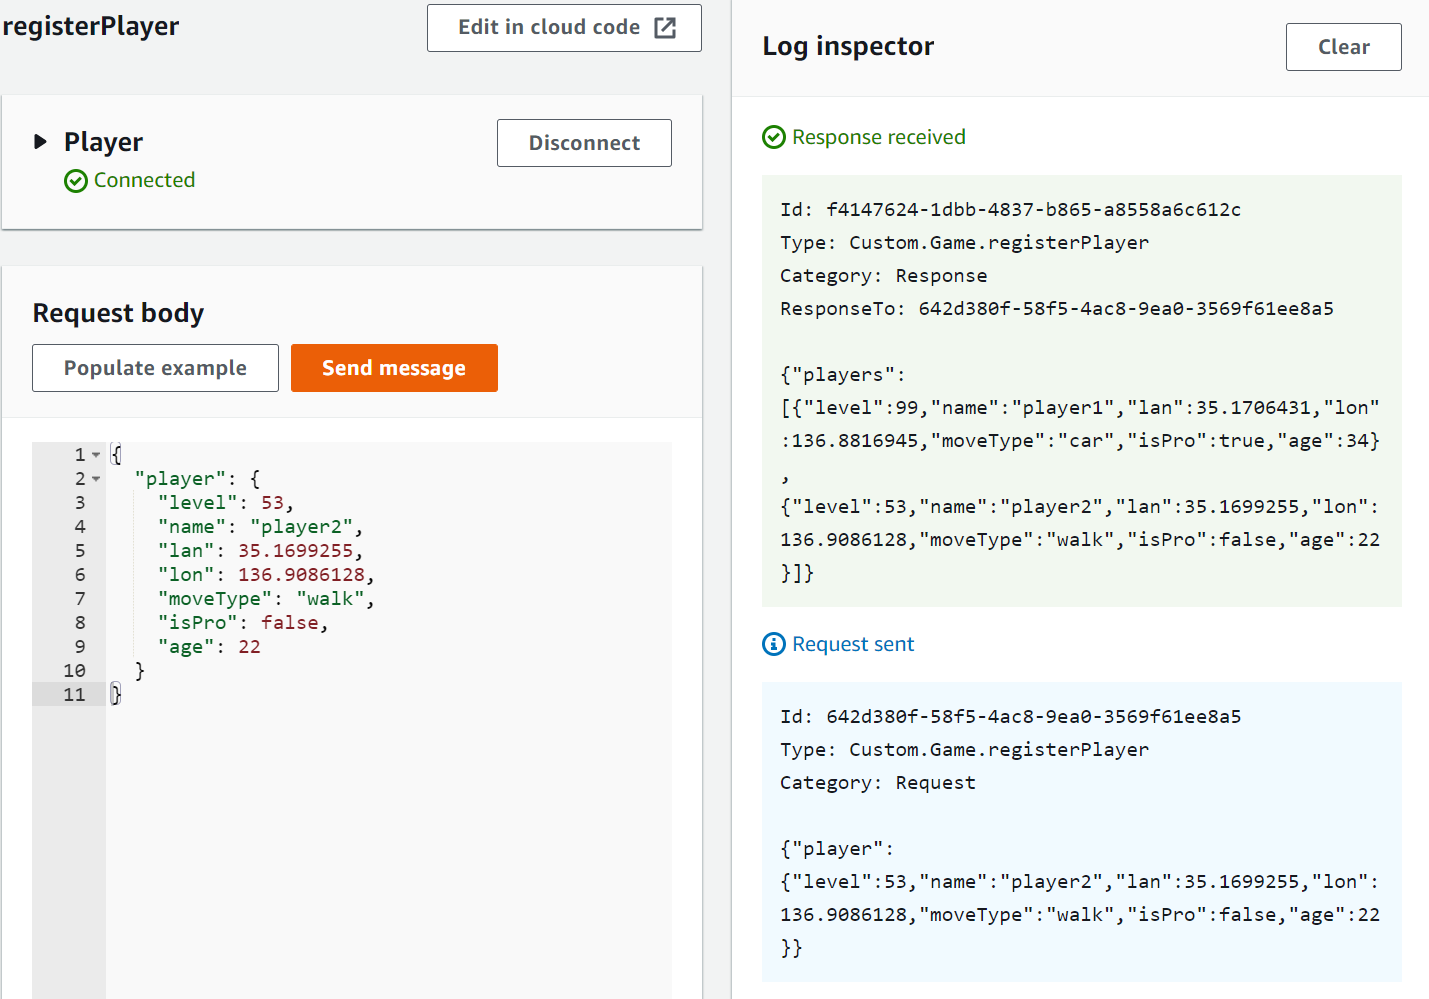This screenshot has width=1429, height=999.
Task: Click the green Connected checkmark icon
Action: (x=76, y=181)
